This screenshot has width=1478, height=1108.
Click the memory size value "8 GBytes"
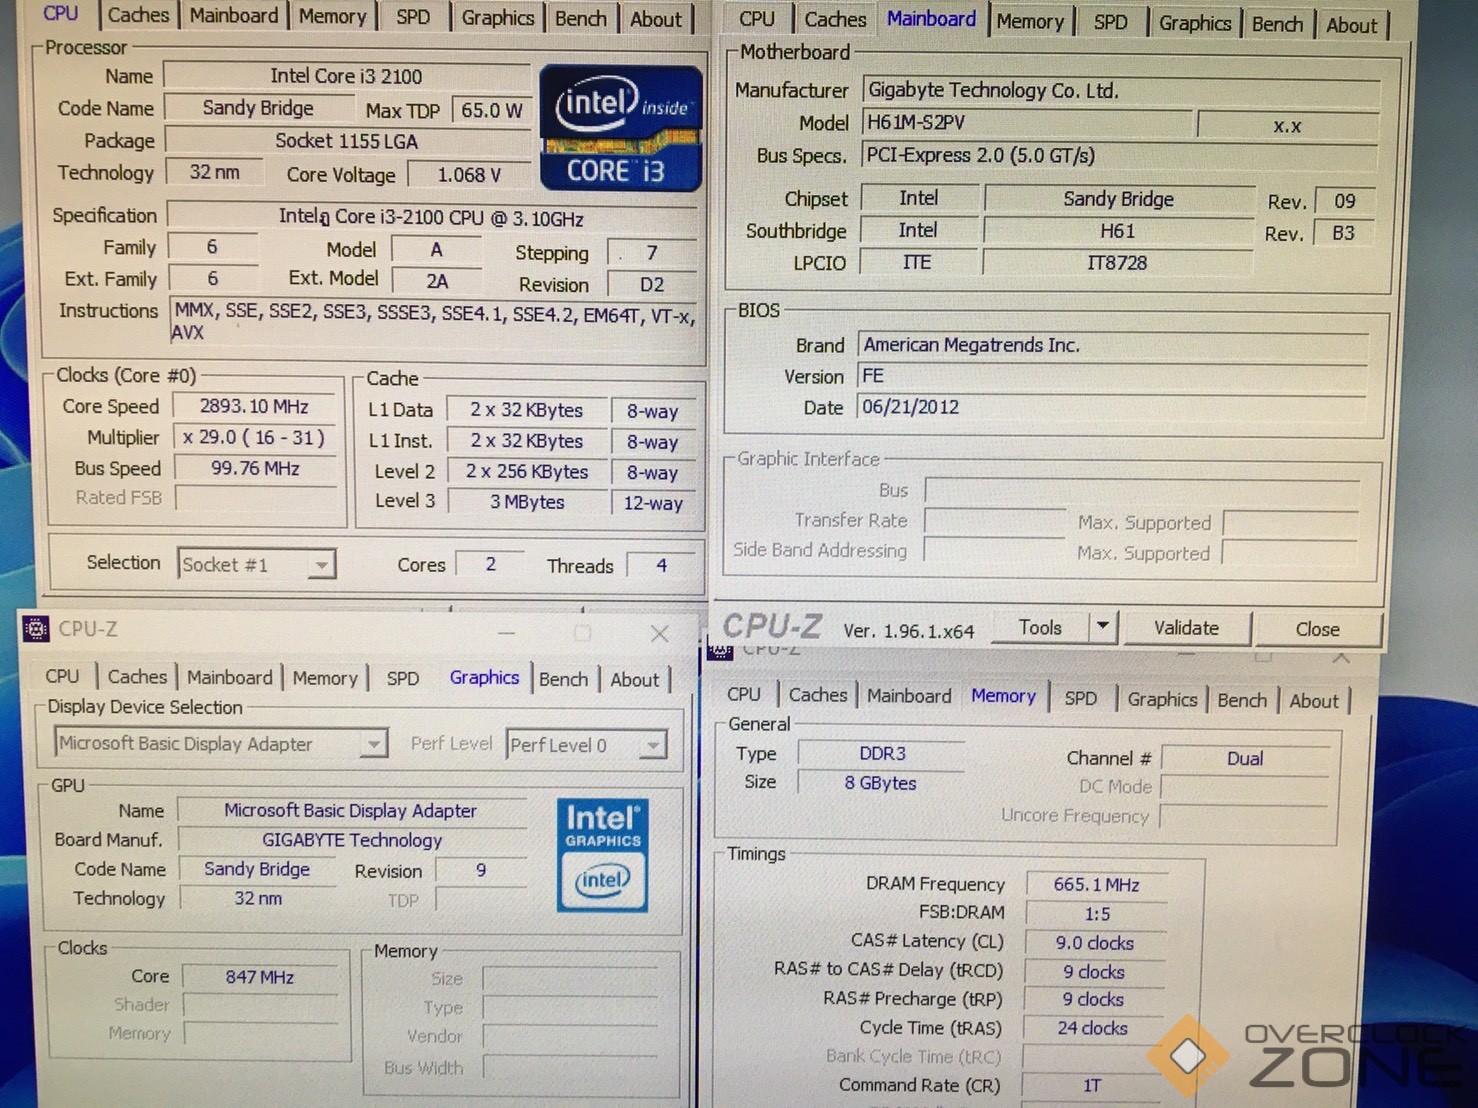coord(881,783)
